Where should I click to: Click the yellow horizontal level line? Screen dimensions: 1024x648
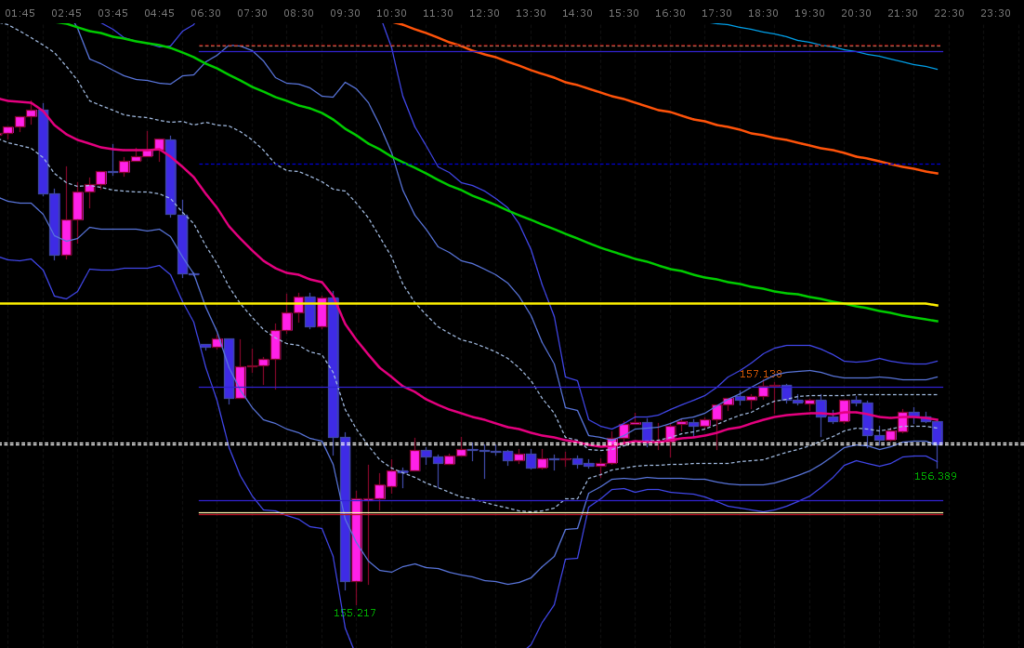coord(469,304)
